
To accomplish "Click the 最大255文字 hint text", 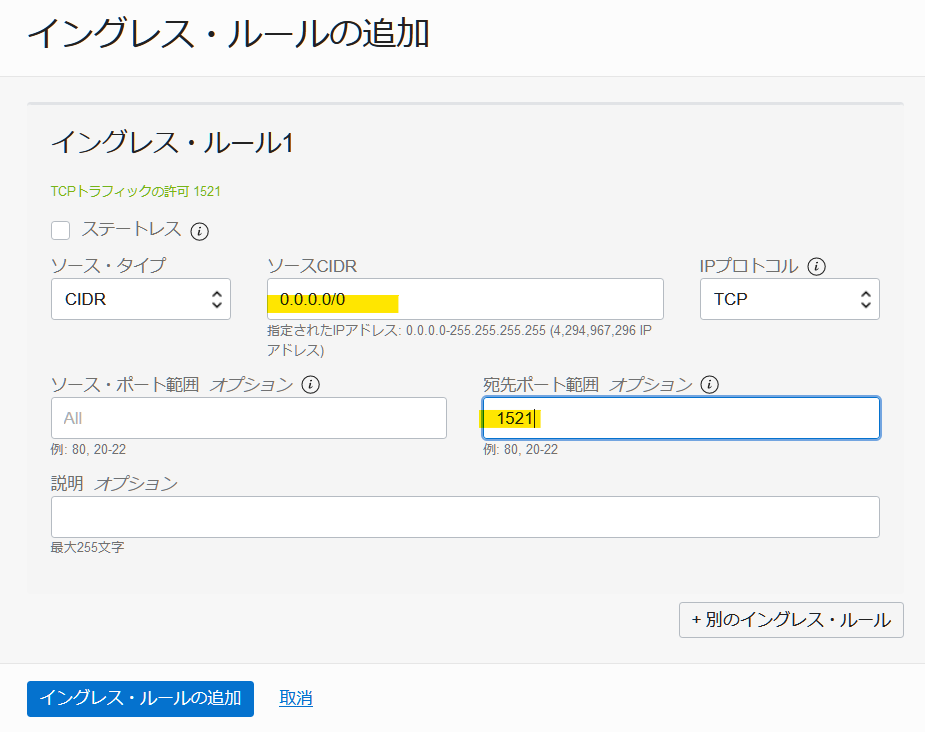I will click(87, 547).
